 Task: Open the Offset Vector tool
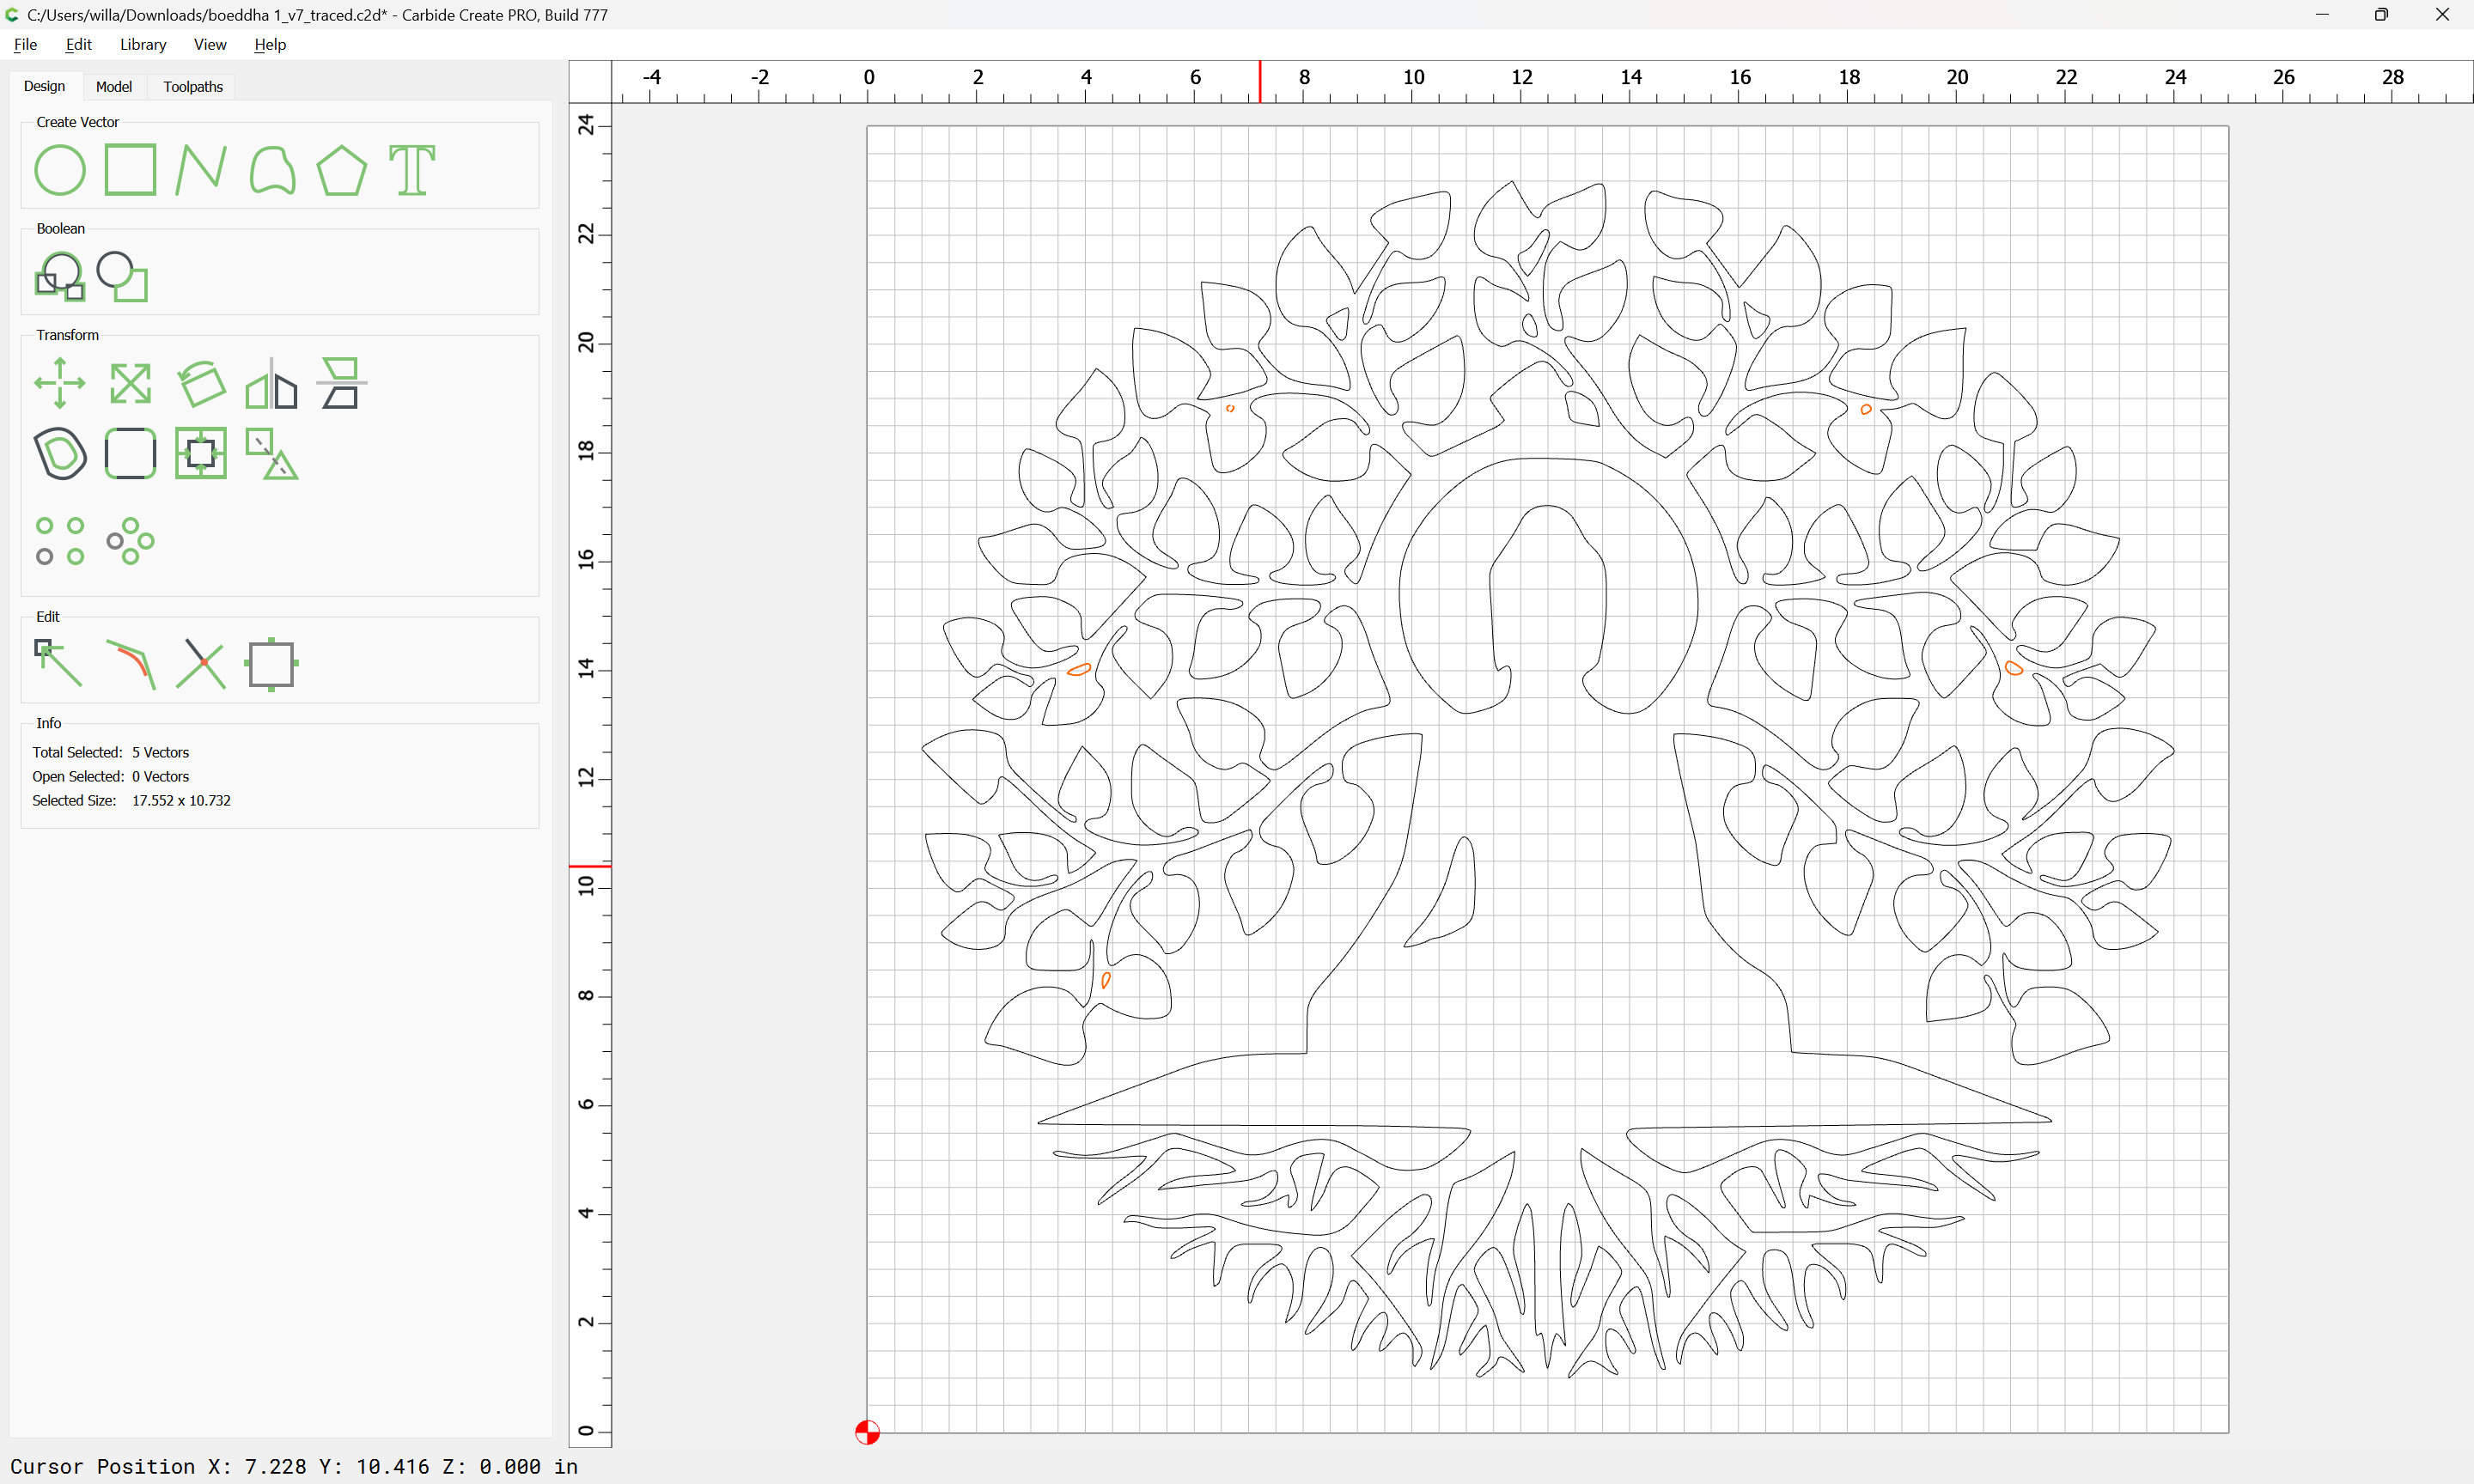pos(60,453)
